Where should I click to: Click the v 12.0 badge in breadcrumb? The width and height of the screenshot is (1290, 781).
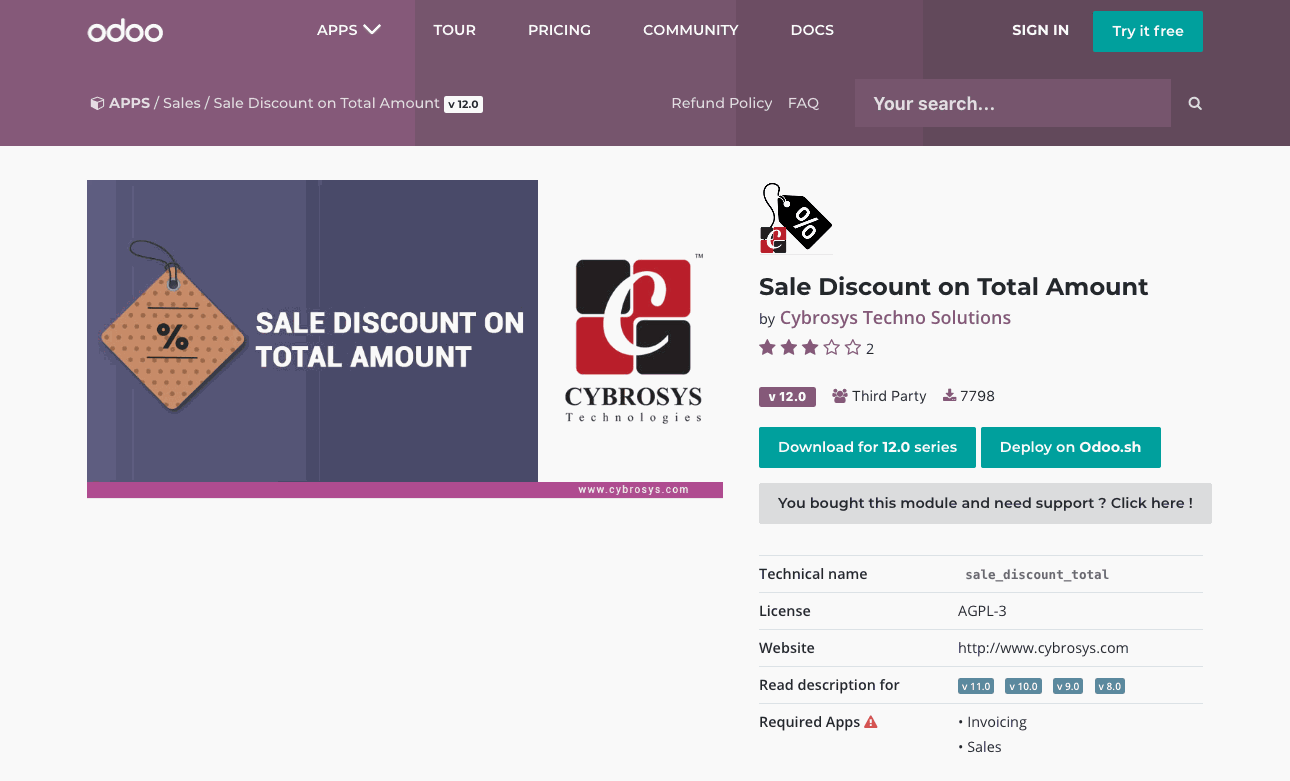point(464,104)
